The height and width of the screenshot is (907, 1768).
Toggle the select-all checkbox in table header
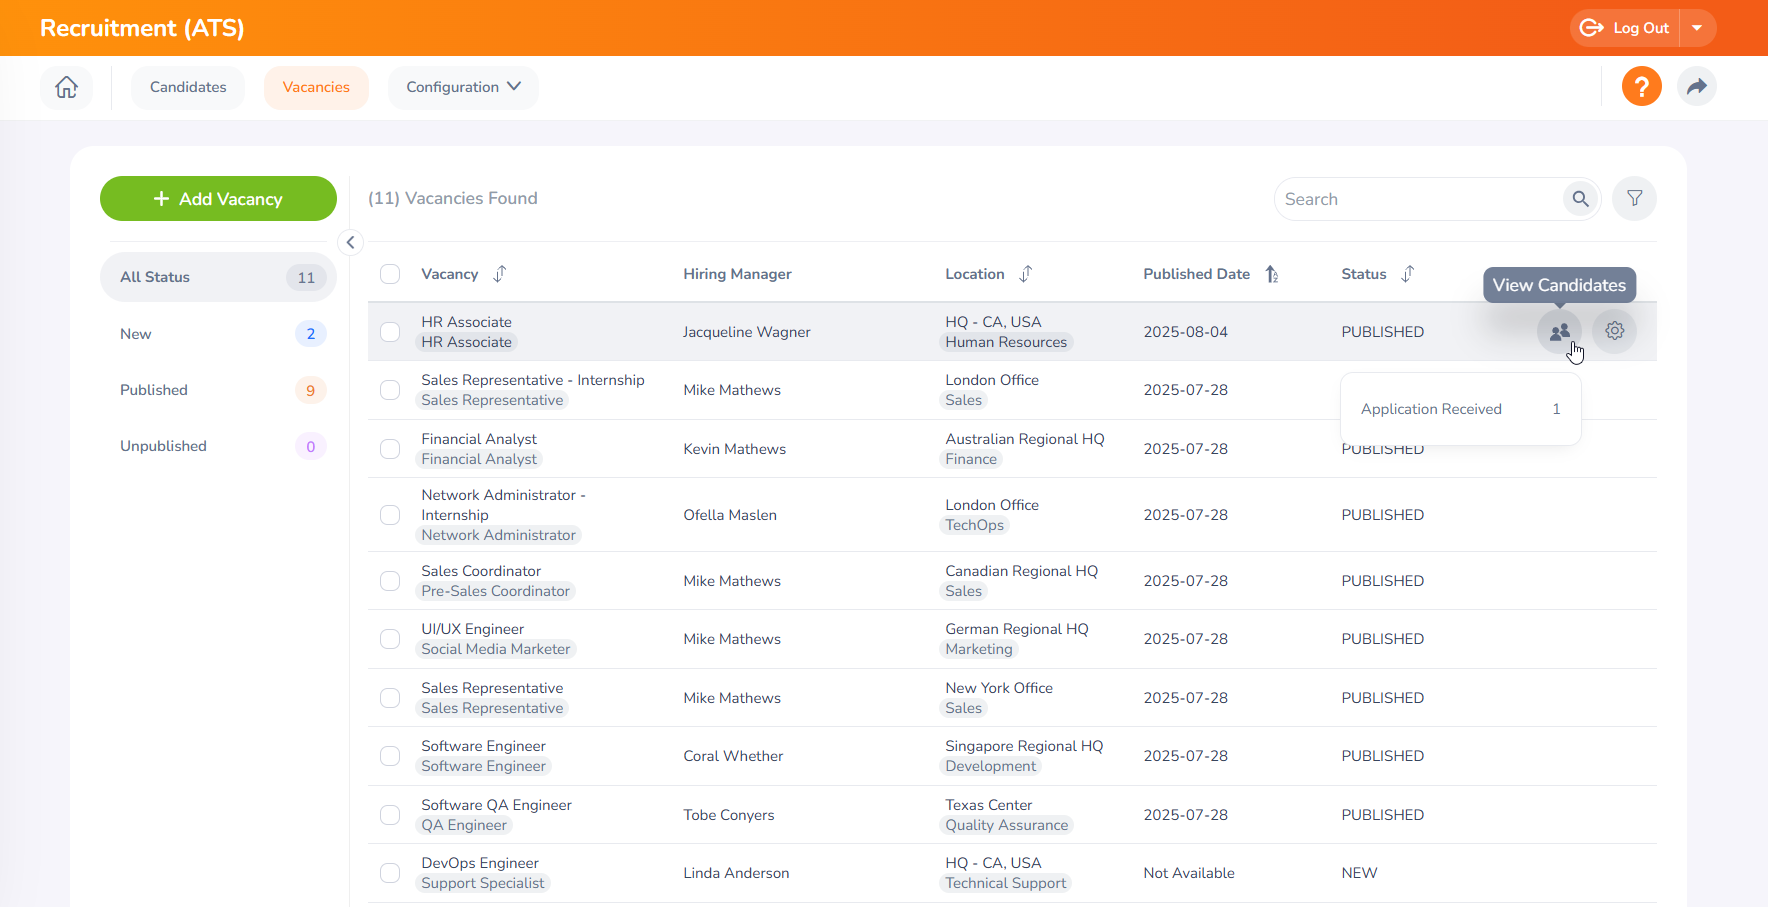pyautogui.click(x=390, y=274)
